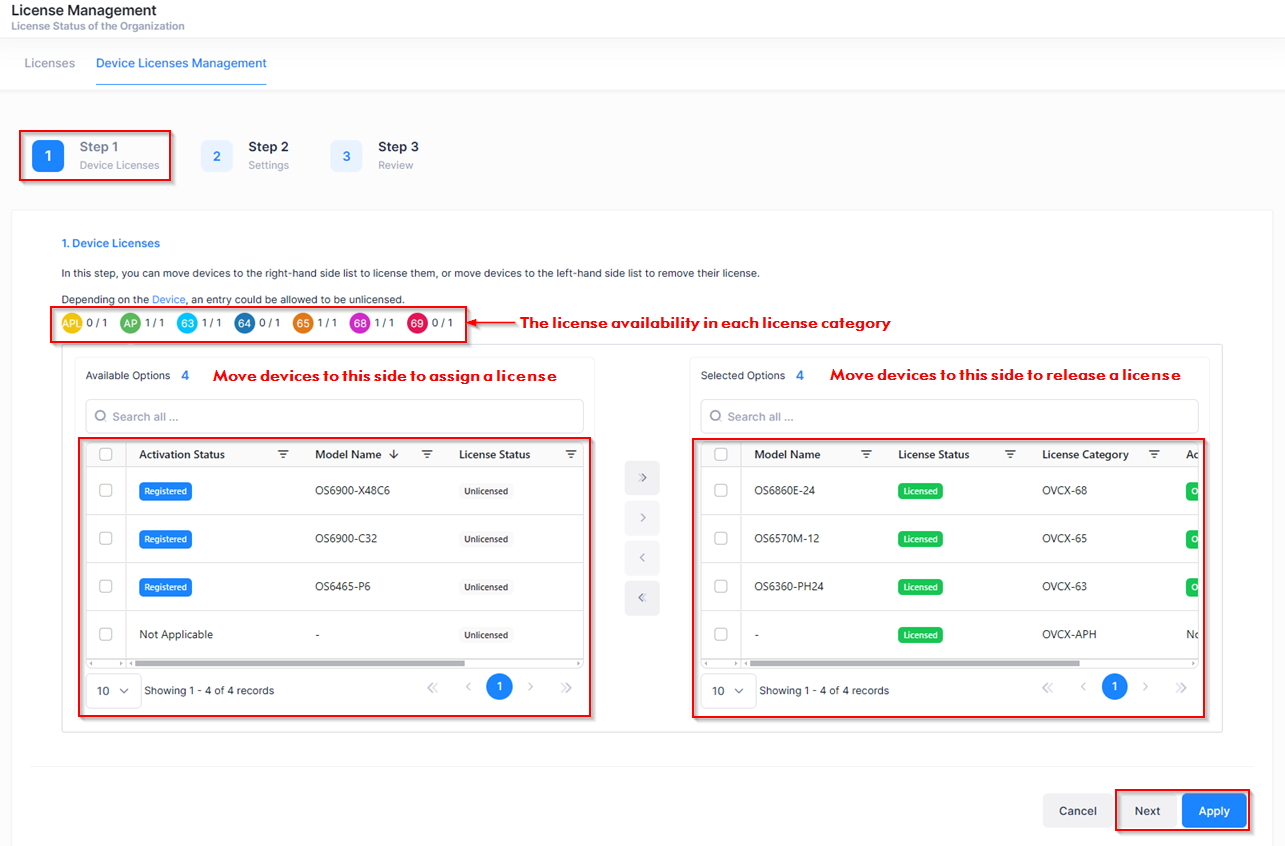The width and height of the screenshot is (1285, 846).
Task: Click the yellow APL license category badge
Action: (71, 323)
